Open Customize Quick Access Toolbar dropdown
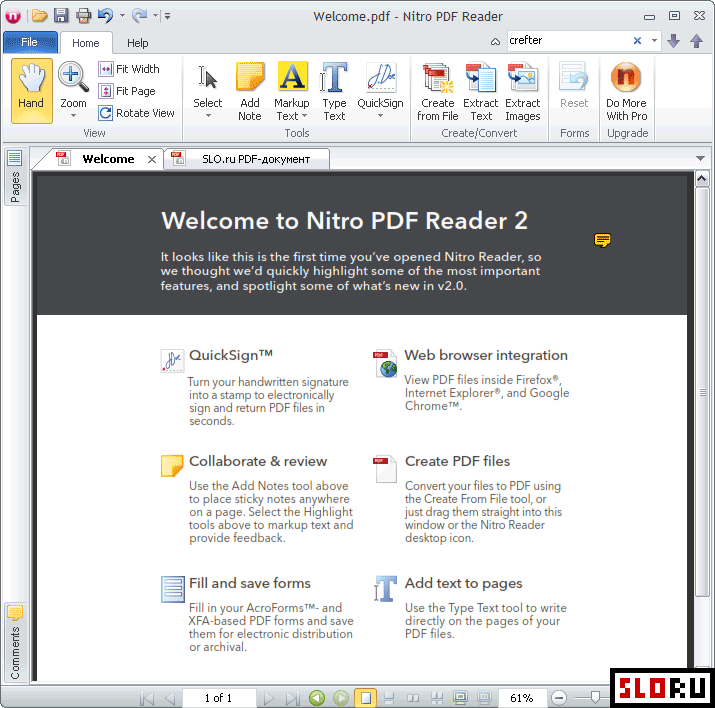Viewport: 715px width, 708px height. point(167,16)
